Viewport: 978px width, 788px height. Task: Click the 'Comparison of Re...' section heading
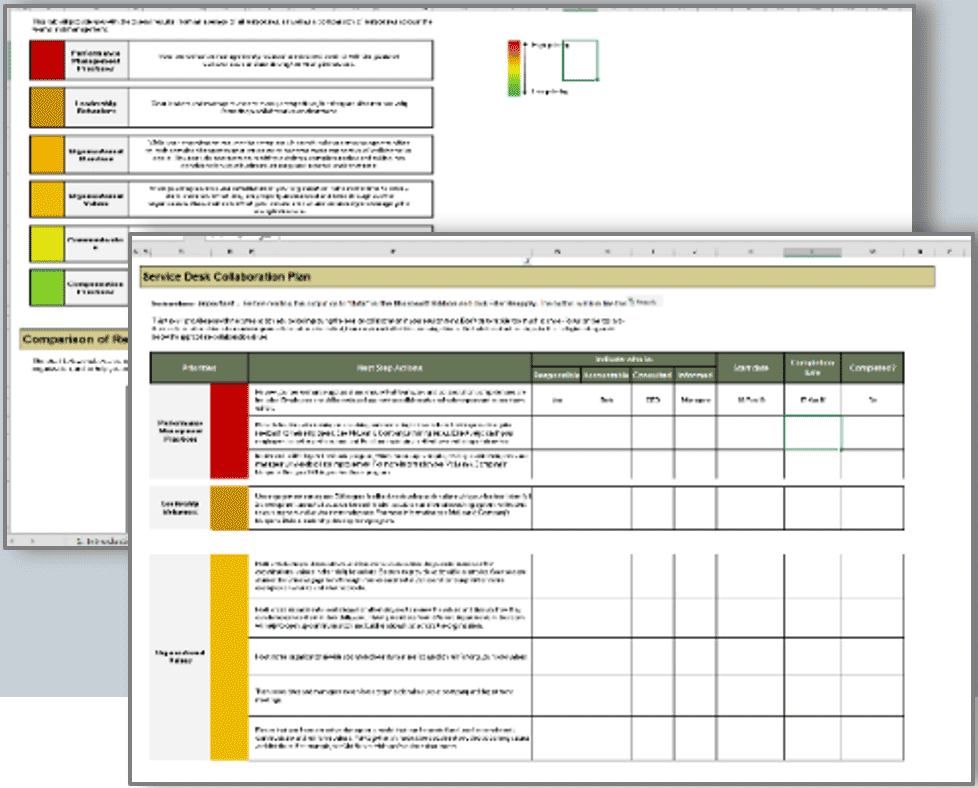(x=75, y=339)
